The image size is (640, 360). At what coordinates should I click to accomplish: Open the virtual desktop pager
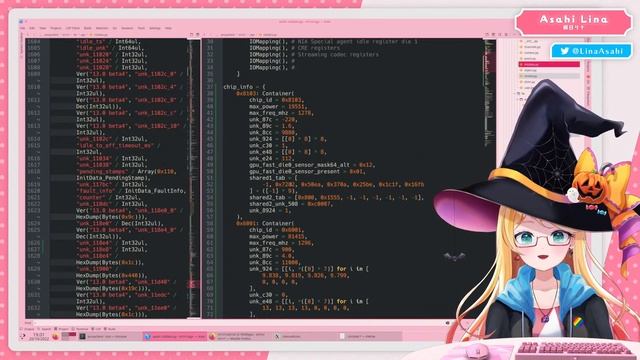pos(69,336)
